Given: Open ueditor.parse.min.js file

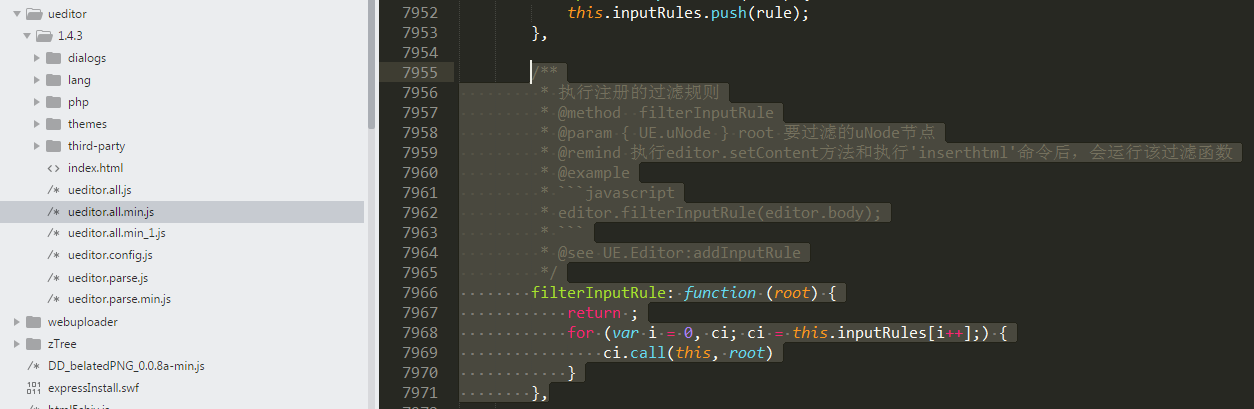Looking at the screenshot, I should pos(119,299).
